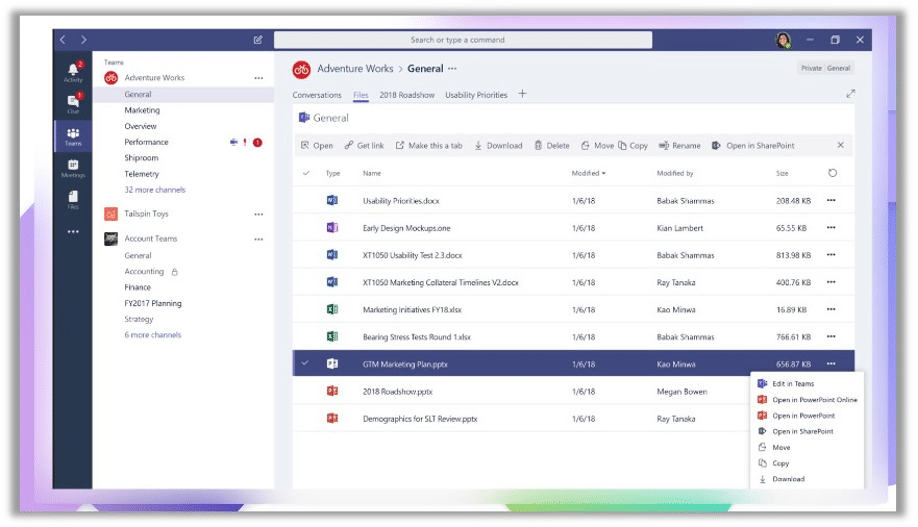Image resolution: width=918 pixels, height=527 pixels.
Task: Open the Meetings calendar icon
Action: point(73,168)
